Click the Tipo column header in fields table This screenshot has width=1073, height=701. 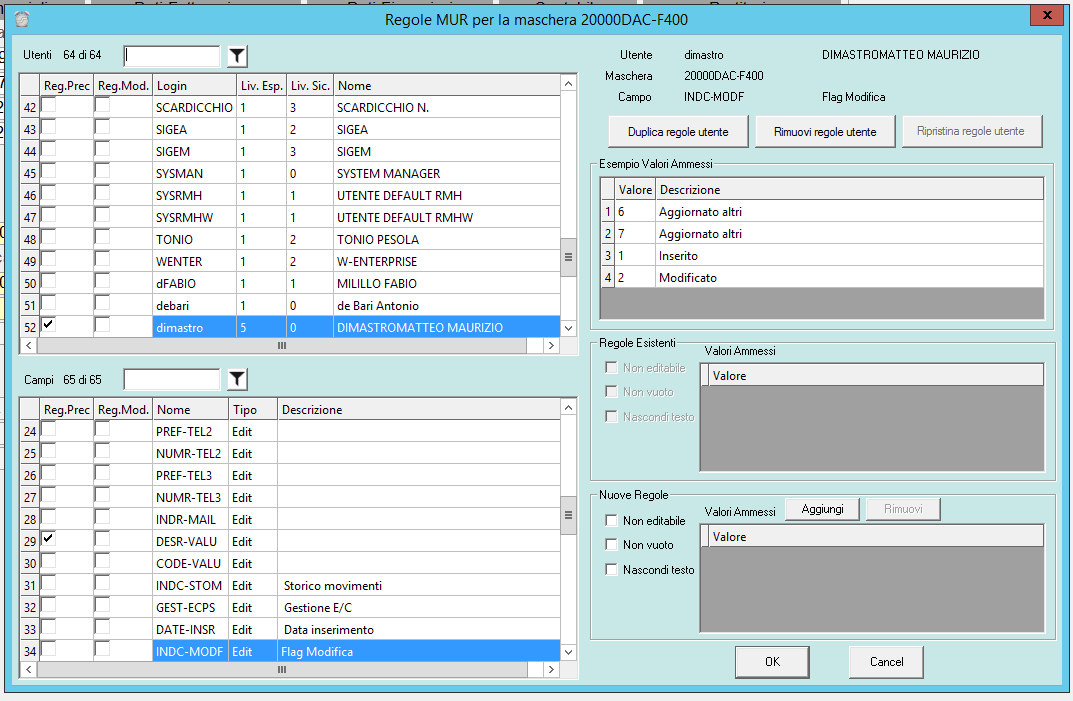252,409
